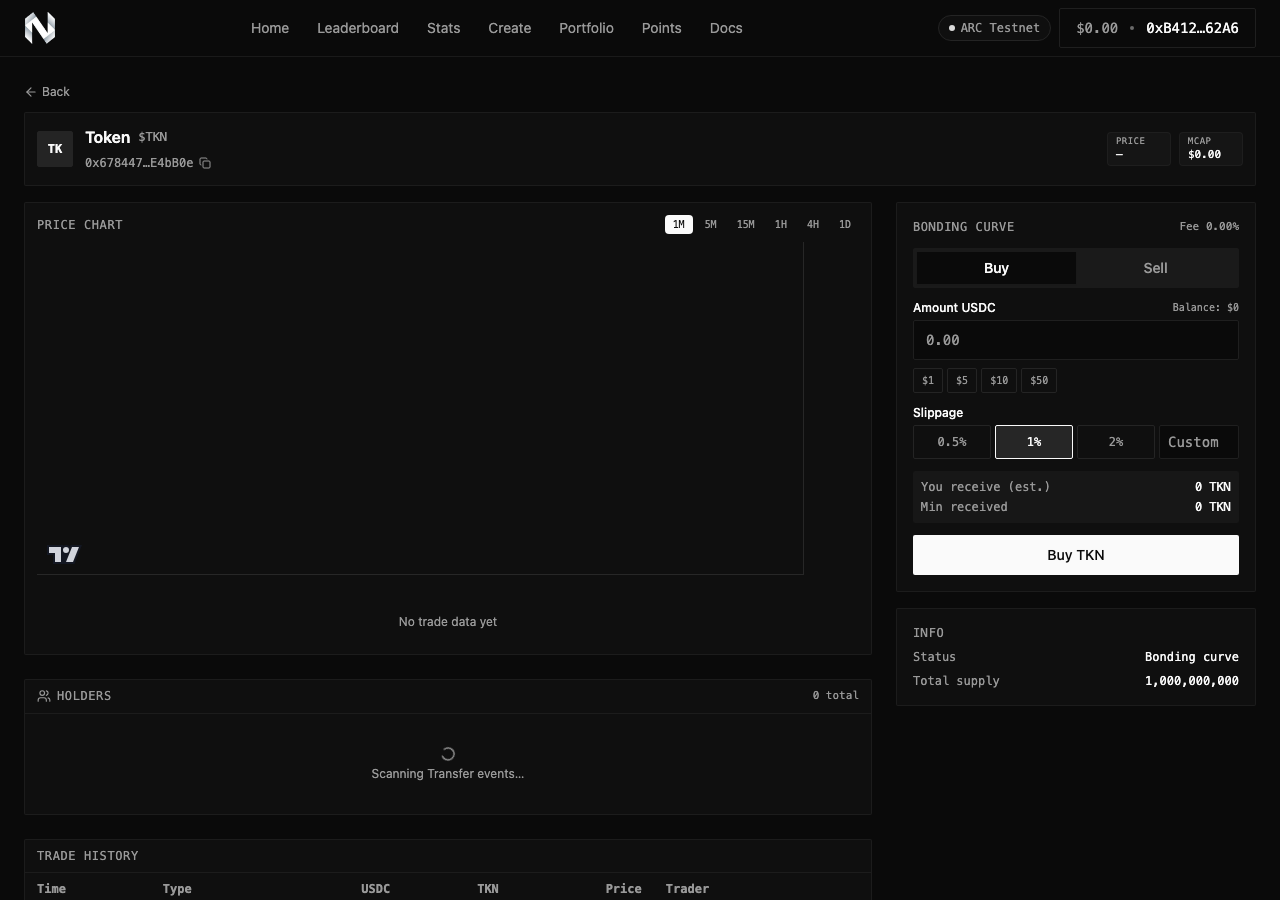The height and width of the screenshot is (900, 1280).
Task: Click the USDC column header
Action: coord(375,889)
